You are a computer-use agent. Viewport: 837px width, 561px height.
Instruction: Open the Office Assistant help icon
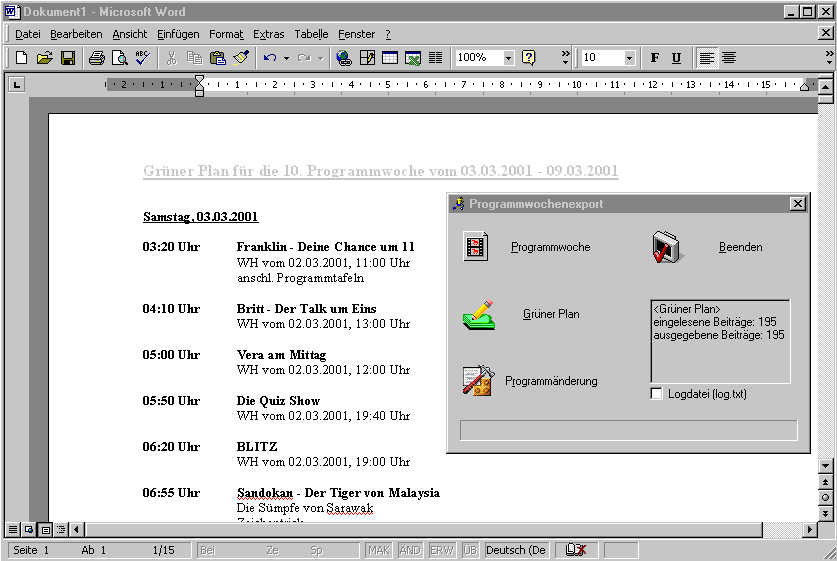click(x=528, y=58)
